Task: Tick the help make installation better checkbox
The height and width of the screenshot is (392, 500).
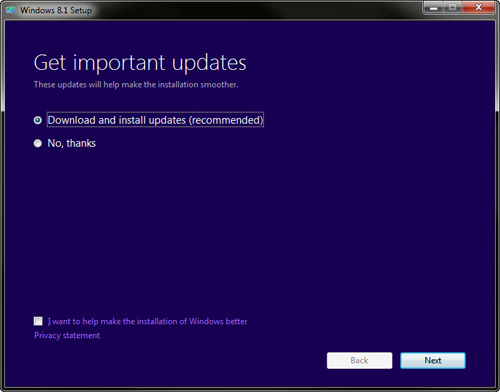Action: [x=38, y=321]
